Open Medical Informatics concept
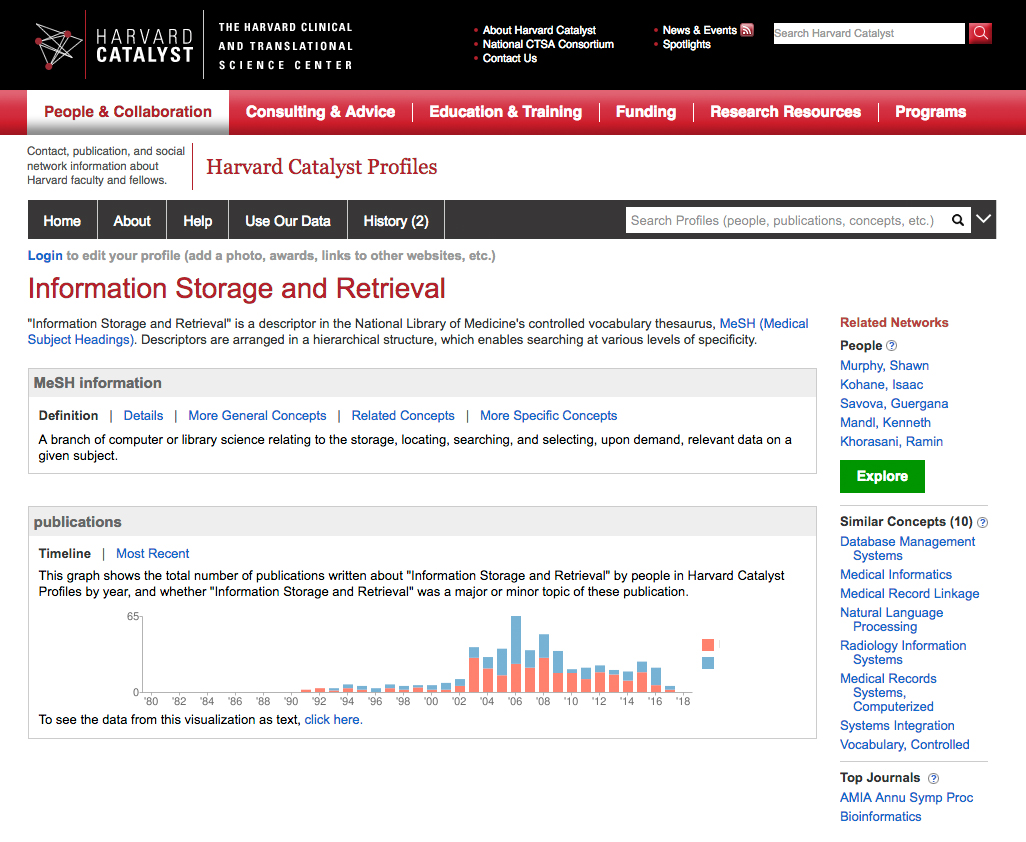Image resolution: width=1026 pixels, height=842 pixels. pyautogui.click(x=896, y=574)
